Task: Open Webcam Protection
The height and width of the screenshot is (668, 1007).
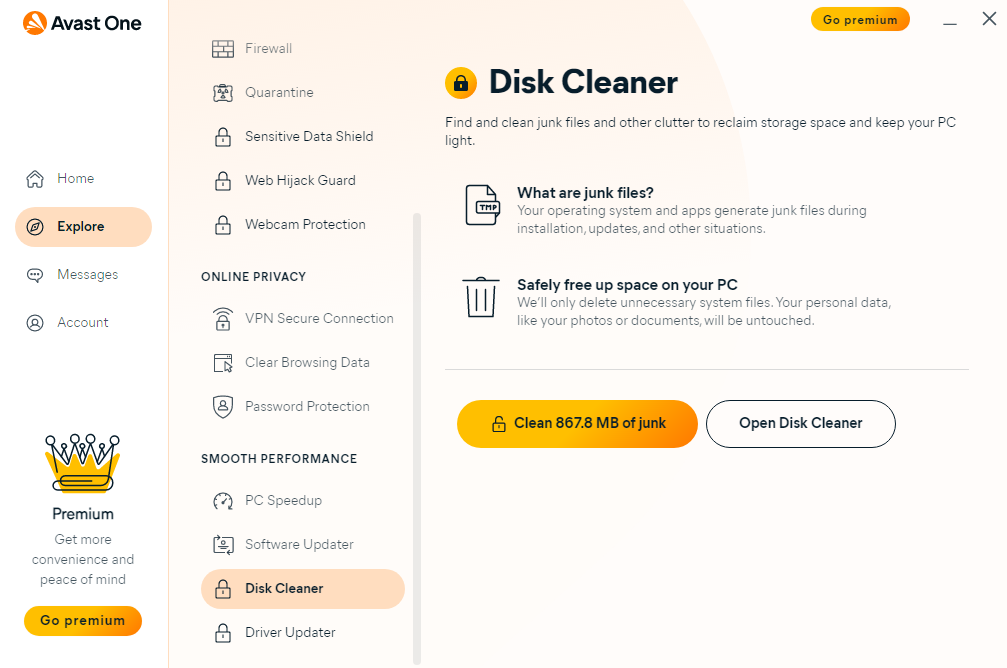Action: click(302, 225)
